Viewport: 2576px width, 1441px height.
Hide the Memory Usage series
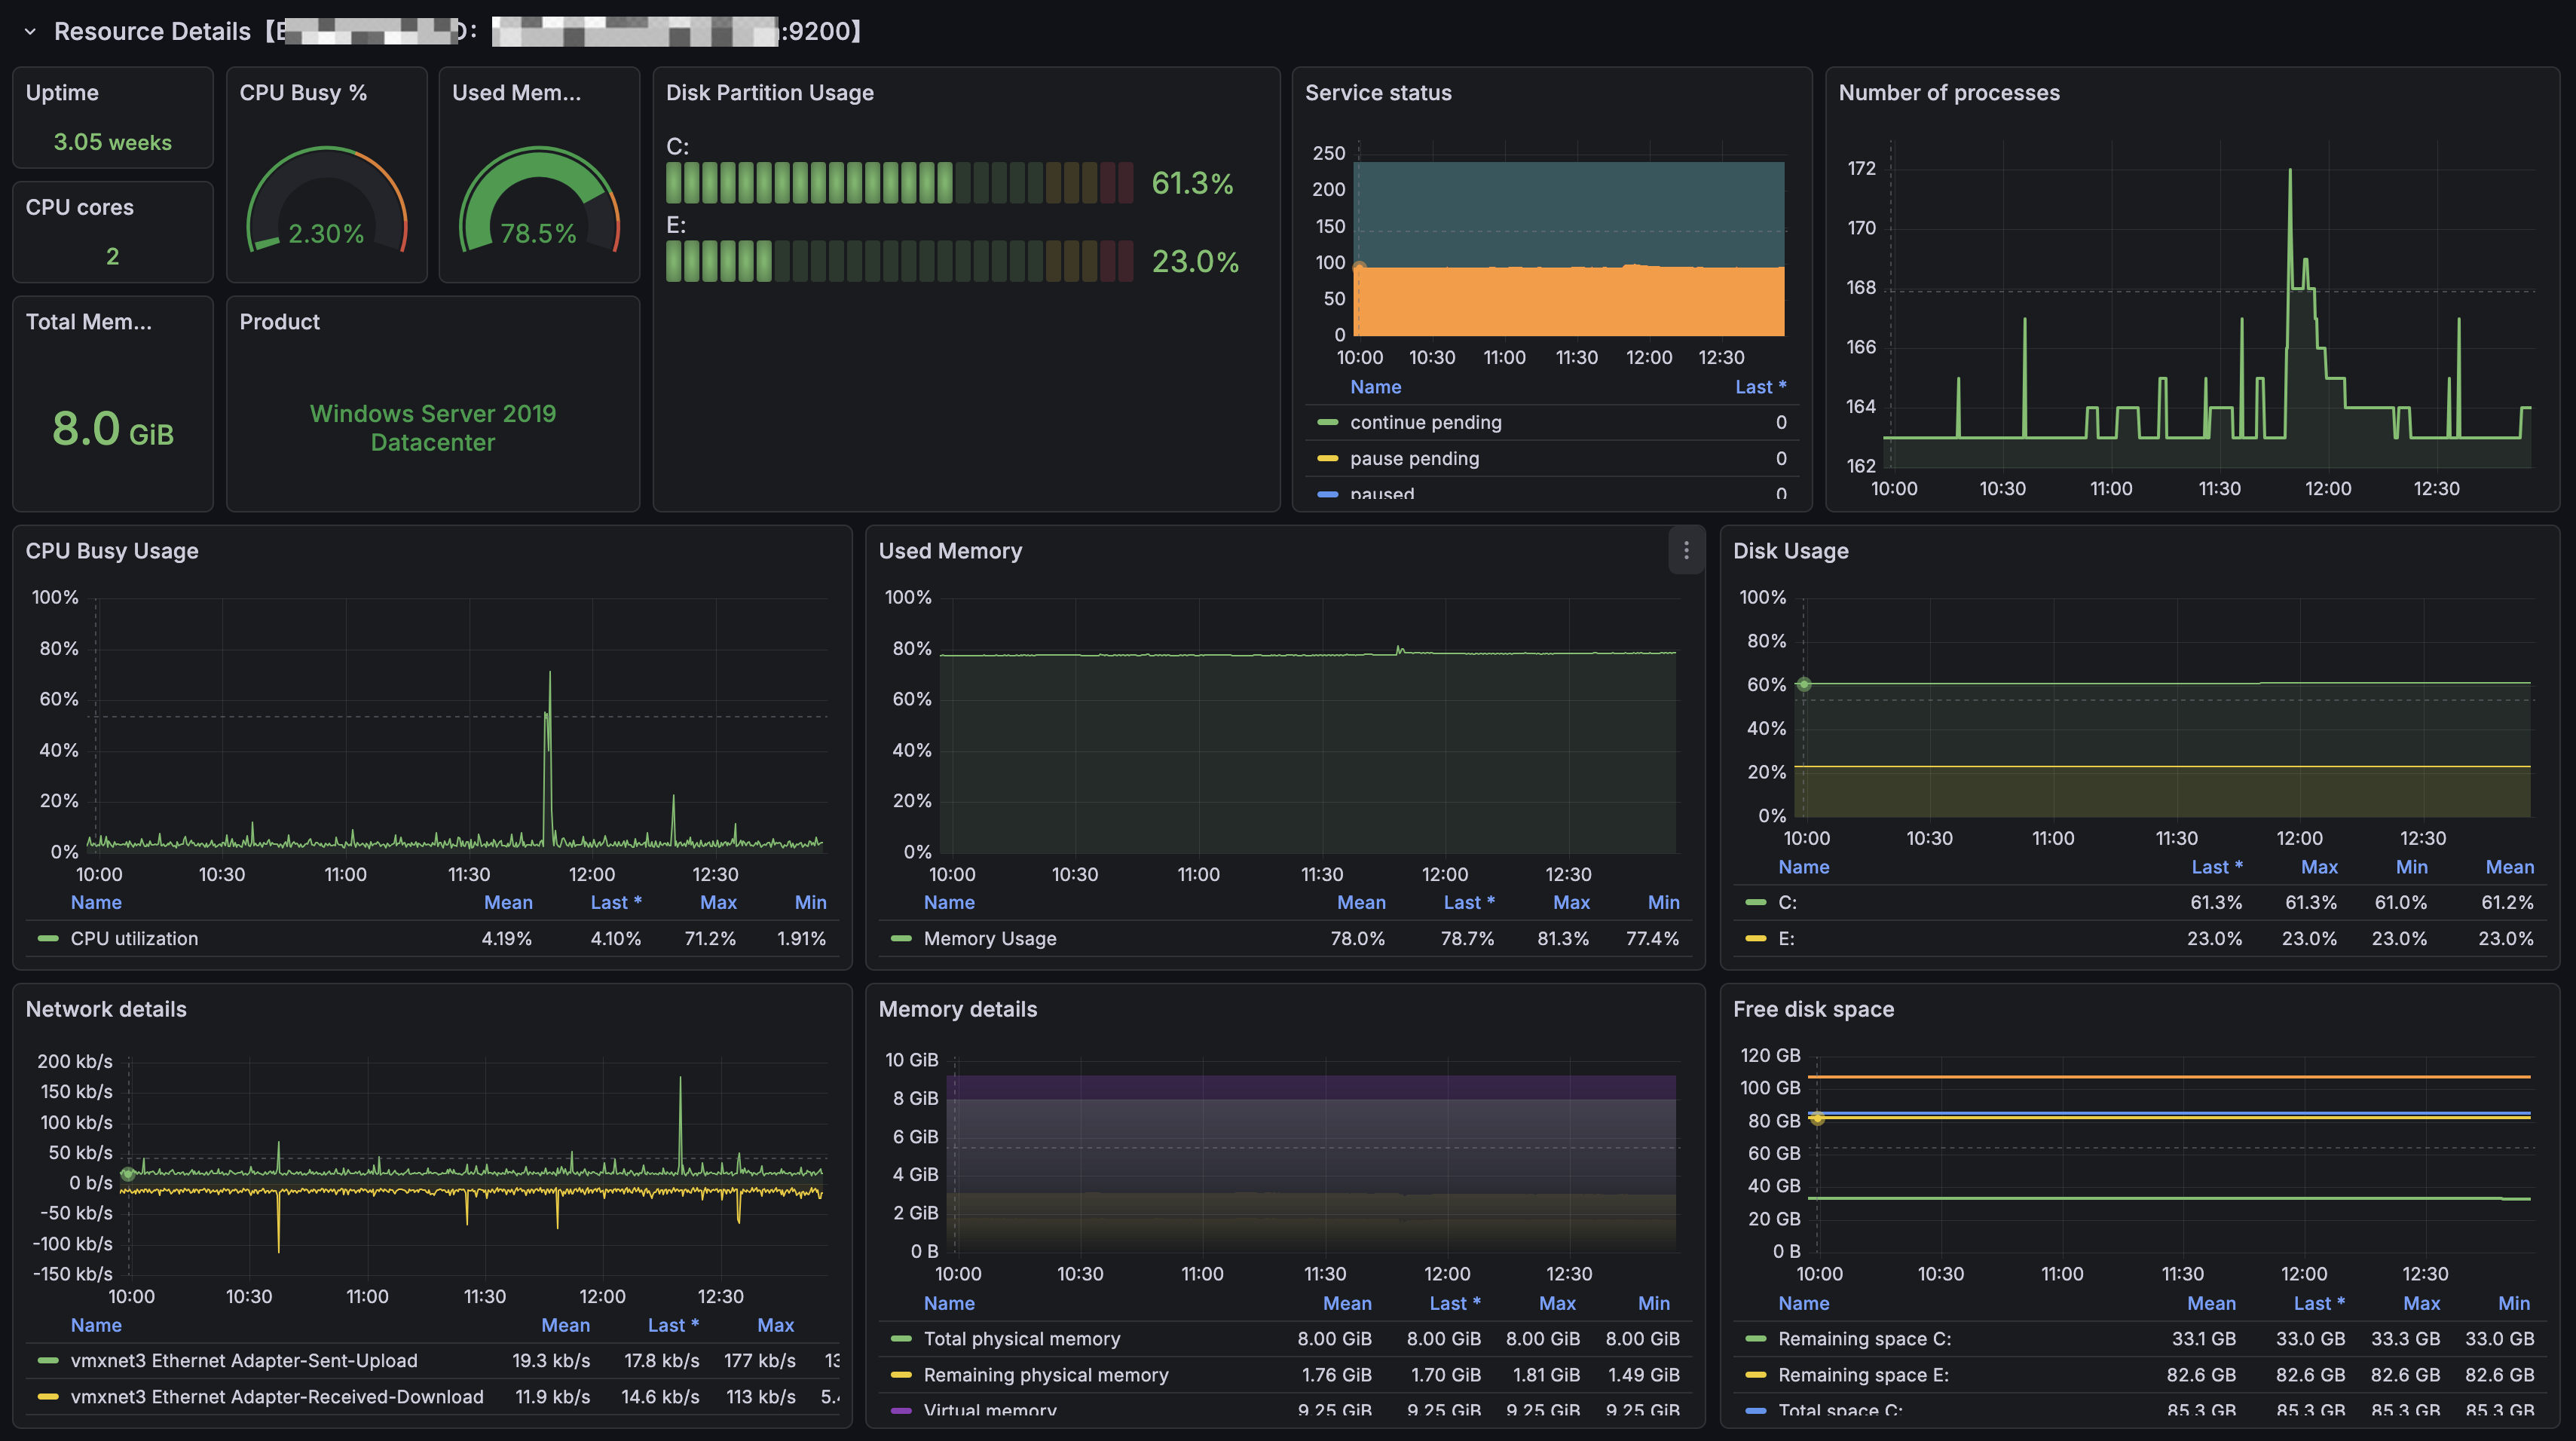pyautogui.click(x=991, y=938)
